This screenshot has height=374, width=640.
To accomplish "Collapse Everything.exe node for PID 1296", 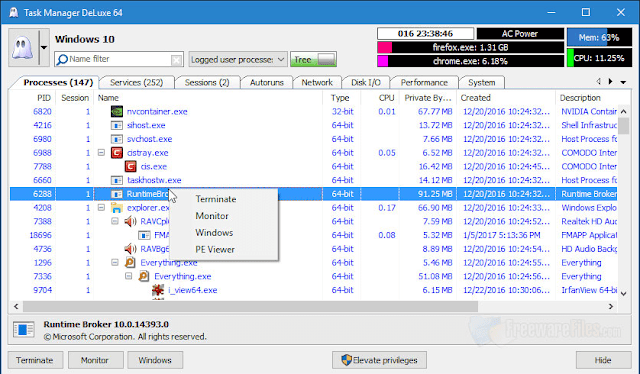I will coord(115,263).
